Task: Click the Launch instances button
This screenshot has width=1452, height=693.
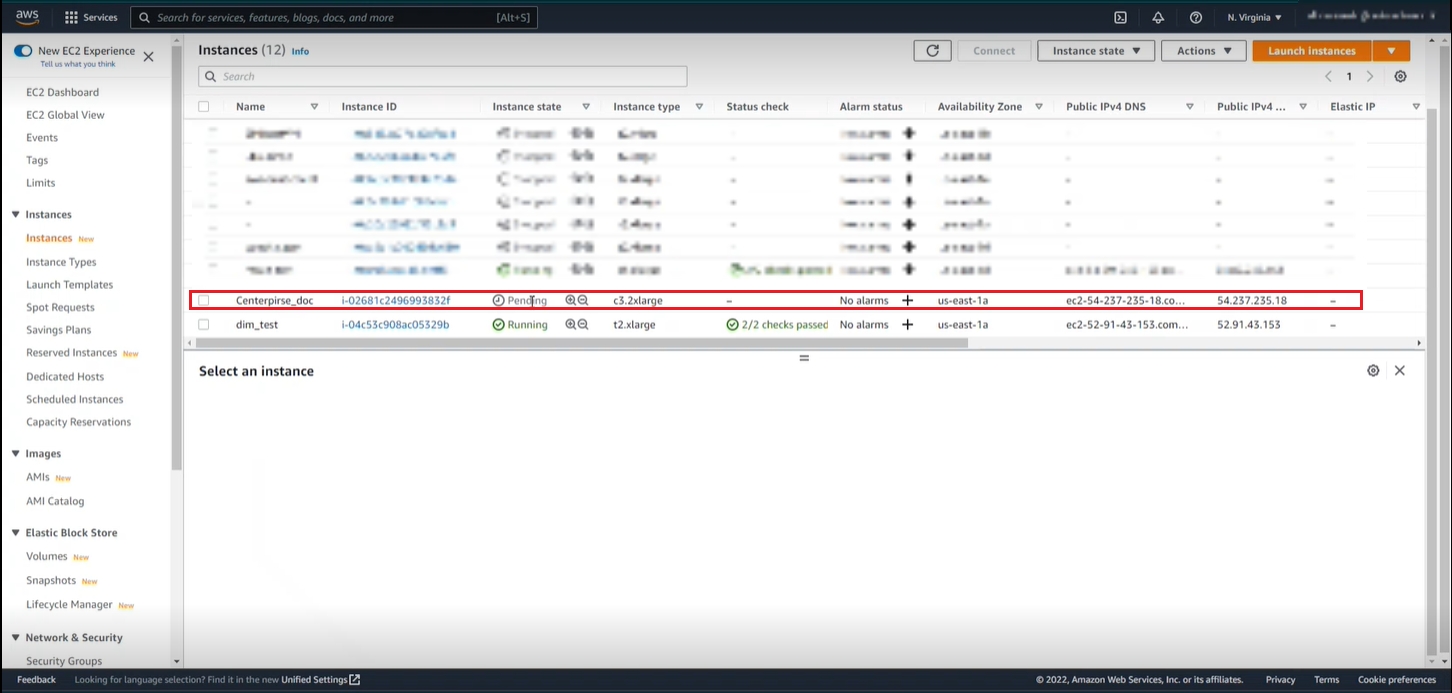Action: click(x=1311, y=51)
